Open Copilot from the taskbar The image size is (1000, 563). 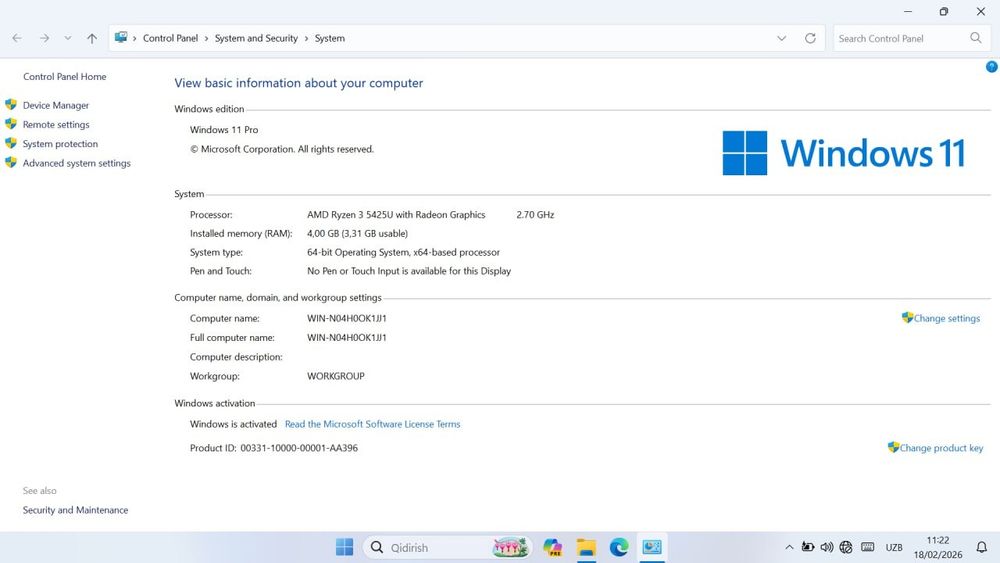(x=553, y=547)
